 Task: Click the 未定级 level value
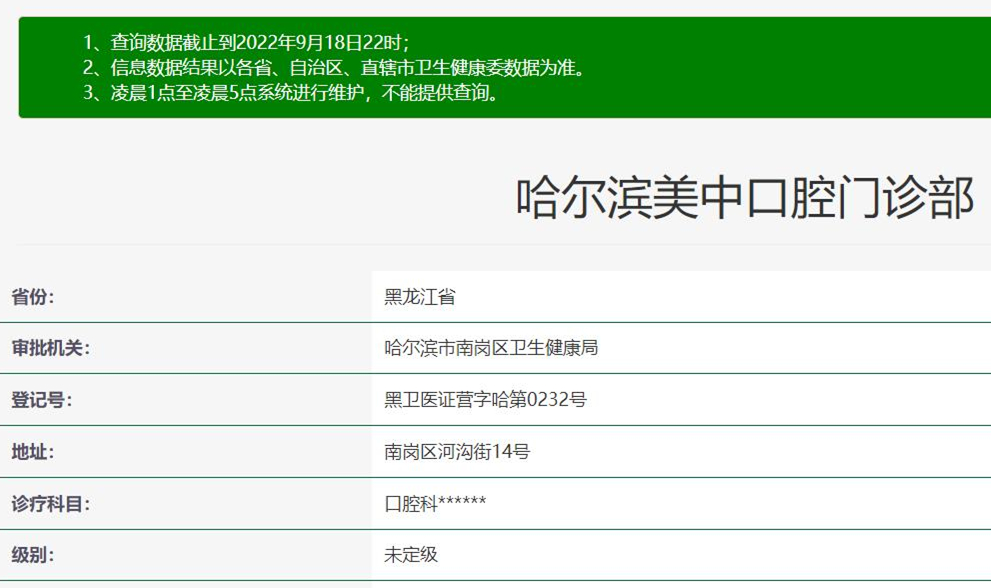pyautogui.click(x=411, y=555)
